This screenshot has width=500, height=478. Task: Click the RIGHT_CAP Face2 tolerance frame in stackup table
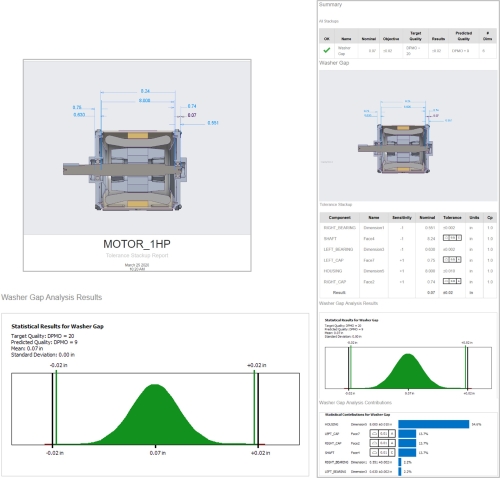tap(452, 281)
